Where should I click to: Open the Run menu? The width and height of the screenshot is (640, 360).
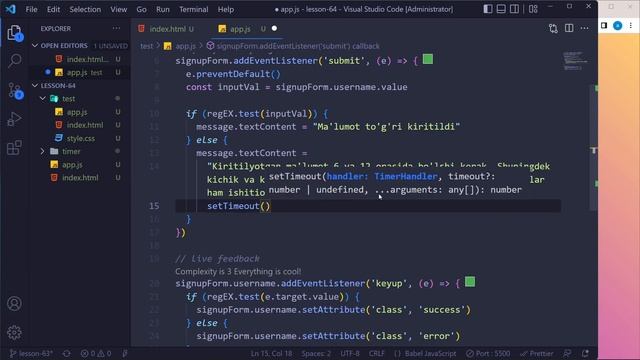point(162,9)
